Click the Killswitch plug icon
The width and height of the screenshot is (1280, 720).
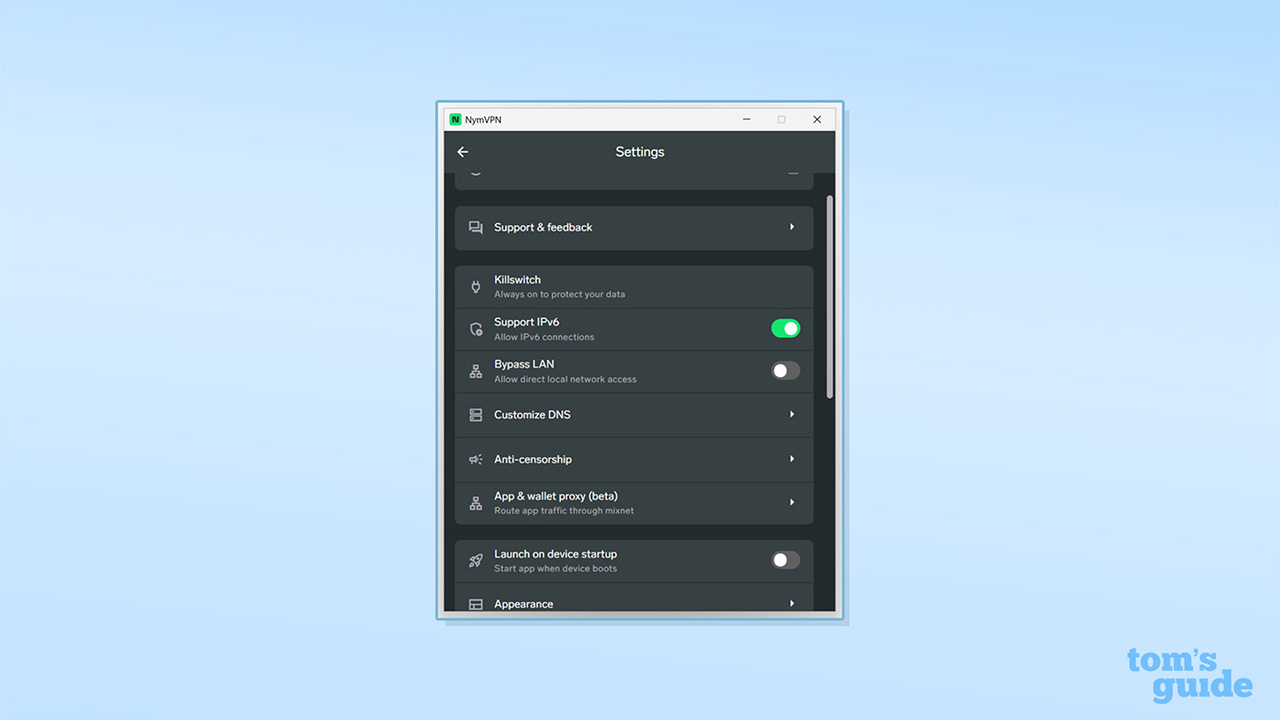pos(476,287)
